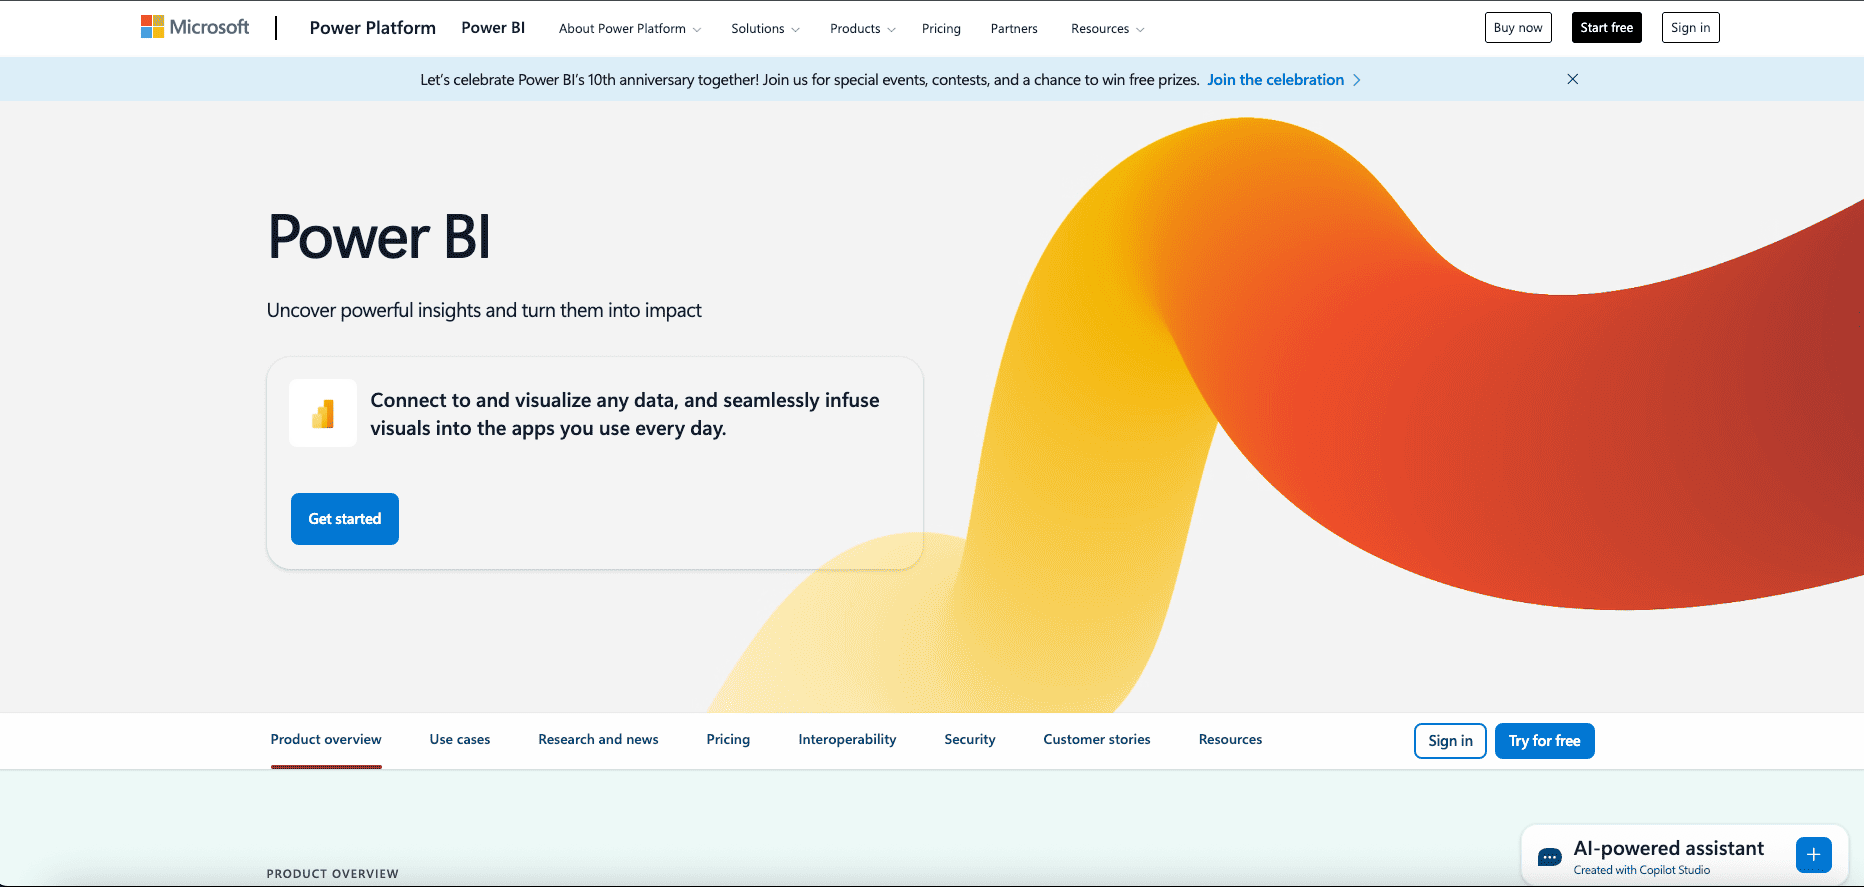Expand the Products menu
The image size is (1864, 887).
click(862, 29)
